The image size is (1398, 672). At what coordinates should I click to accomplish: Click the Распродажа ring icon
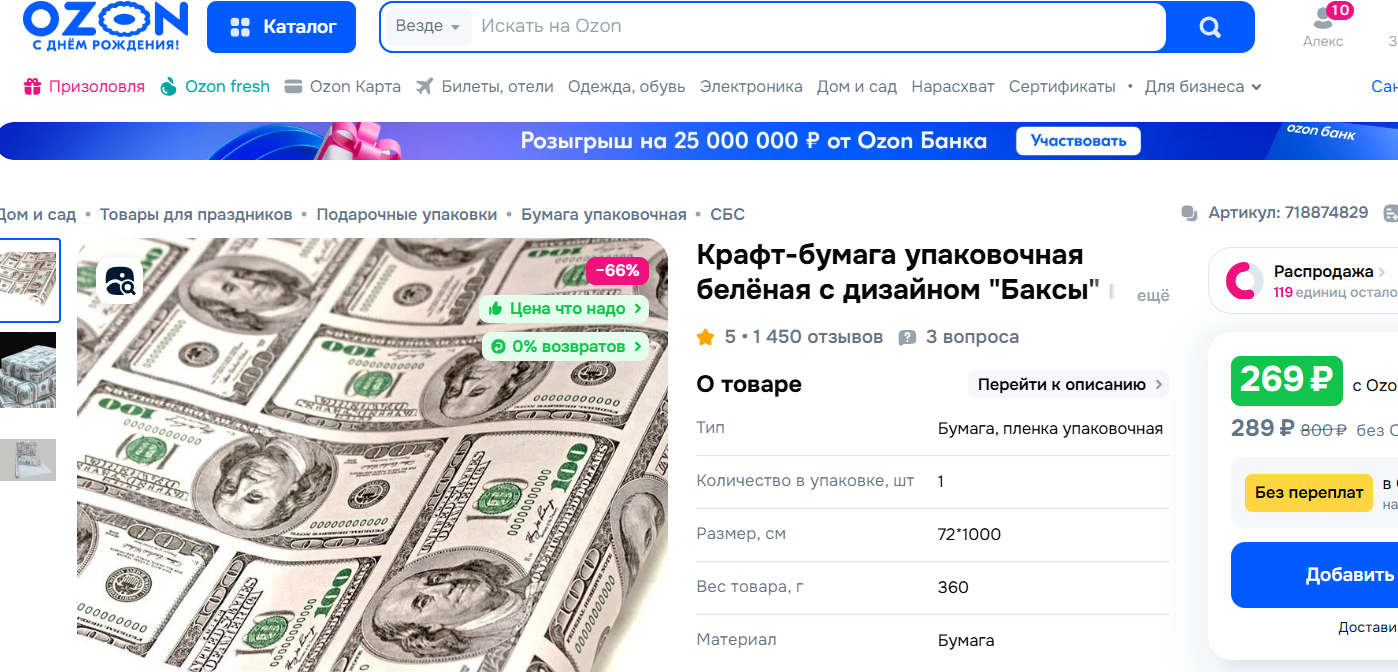pos(1244,281)
